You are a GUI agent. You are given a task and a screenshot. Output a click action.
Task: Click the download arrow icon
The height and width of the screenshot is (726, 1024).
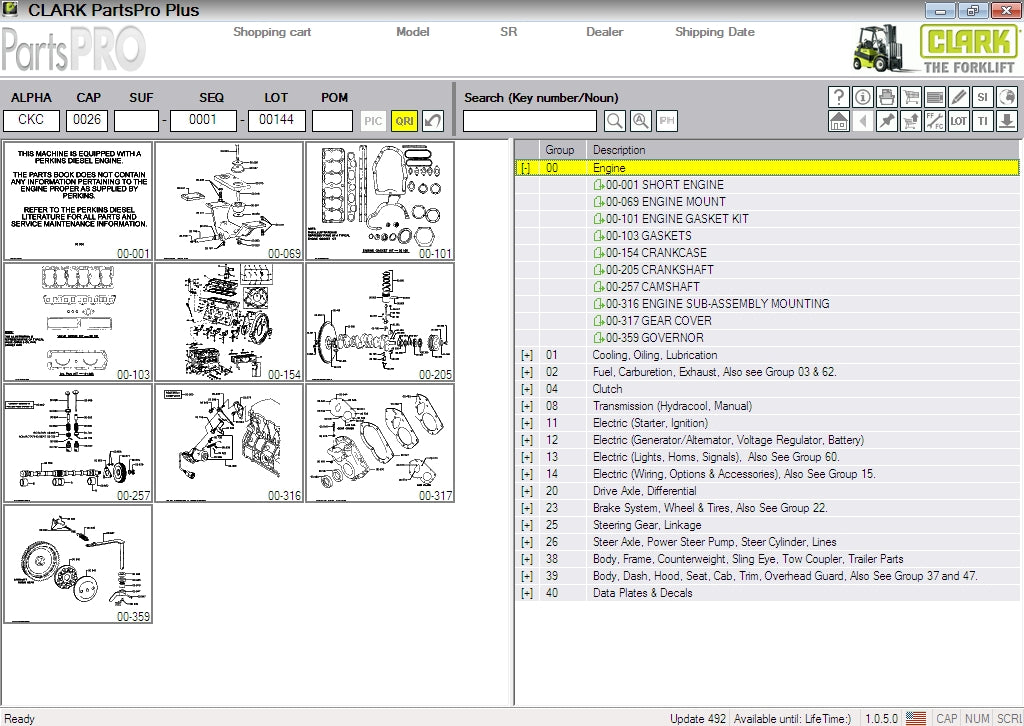[x=1007, y=121]
